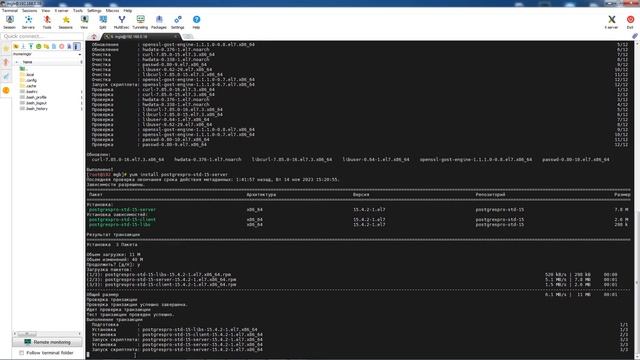Click the SFTP download arrow icon
Image resolution: width=640 pixels, height=360 pixels.
click(x=23, y=47)
